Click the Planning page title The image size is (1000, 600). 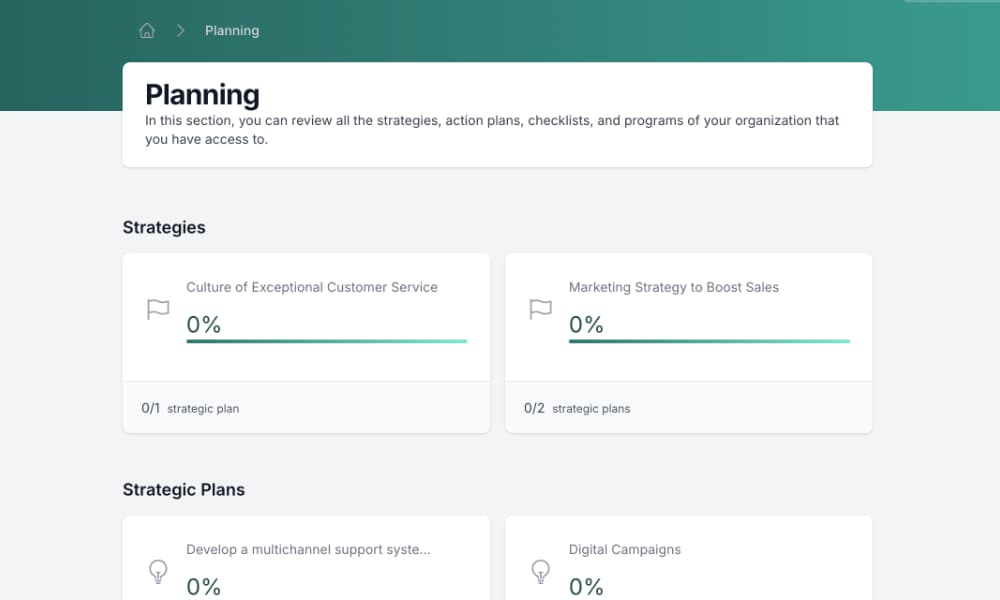click(202, 95)
